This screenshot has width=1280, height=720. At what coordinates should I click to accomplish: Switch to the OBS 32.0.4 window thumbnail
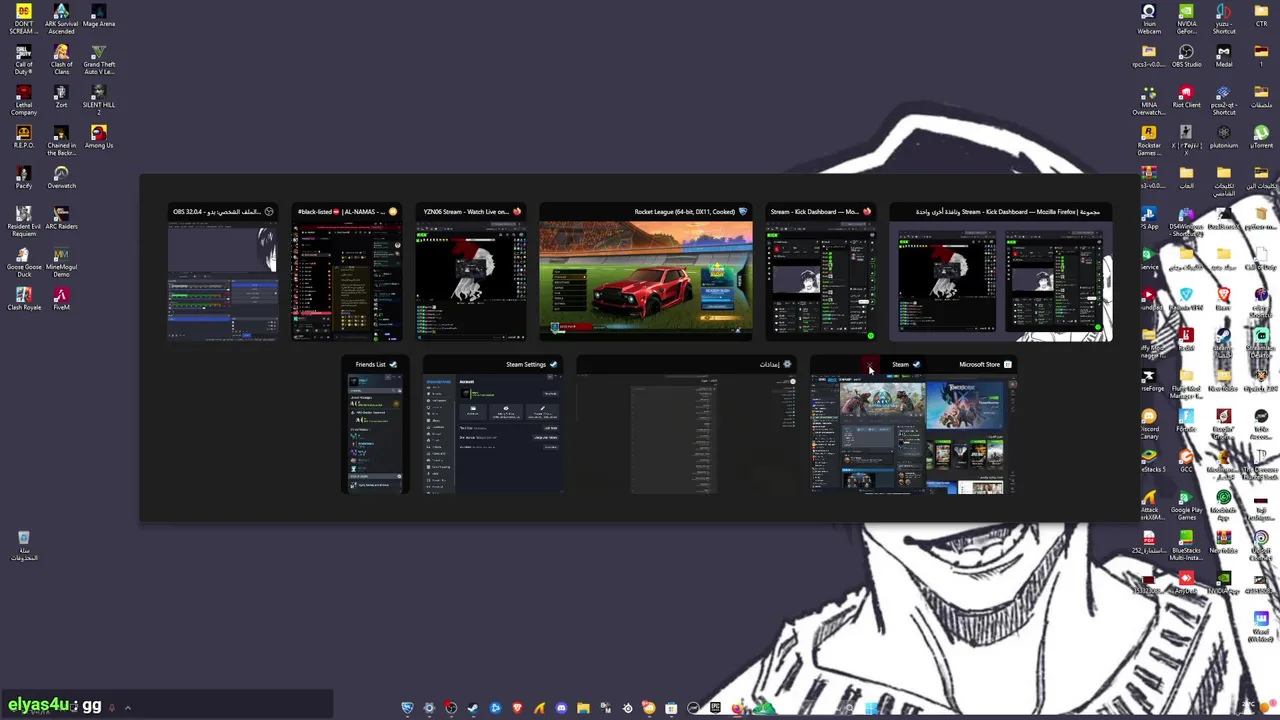pos(223,273)
